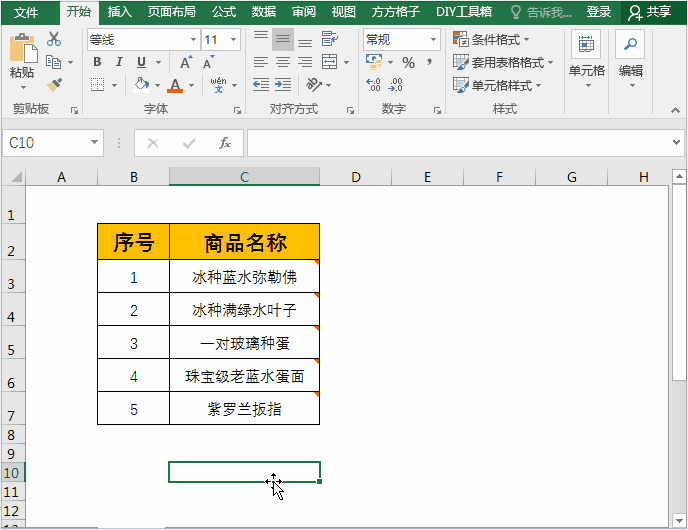Viewport: 688px width, 530px height.
Task: Click the 告诉我 Tell Me search box
Action: [542, 12]
